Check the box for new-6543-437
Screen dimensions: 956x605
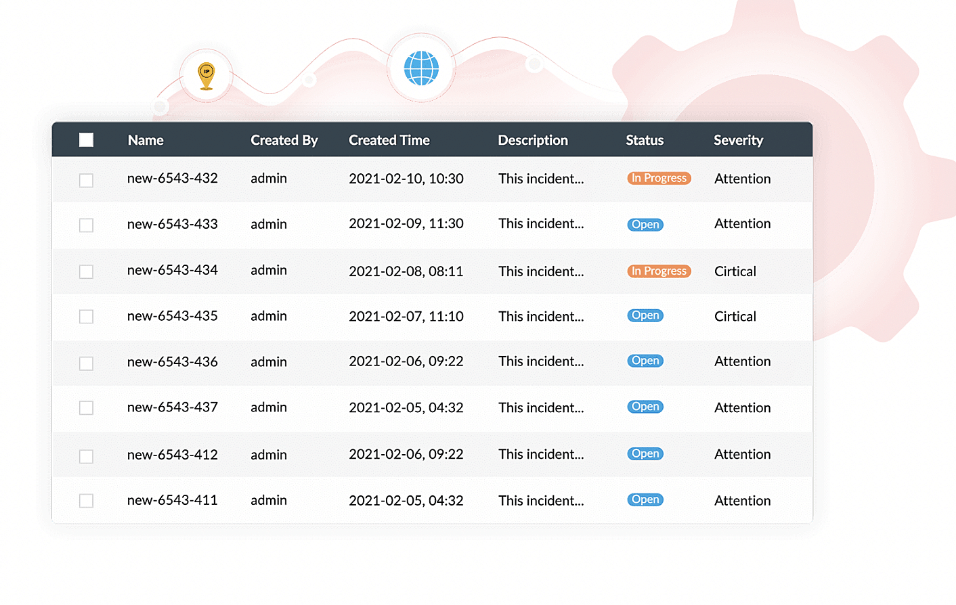tap(86, 407)
